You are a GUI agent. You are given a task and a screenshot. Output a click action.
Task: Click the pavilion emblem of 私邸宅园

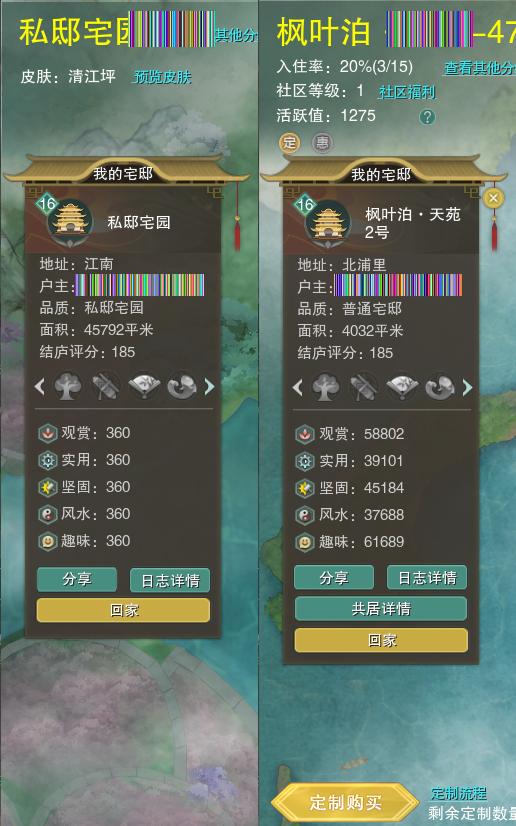pos(70,223)
